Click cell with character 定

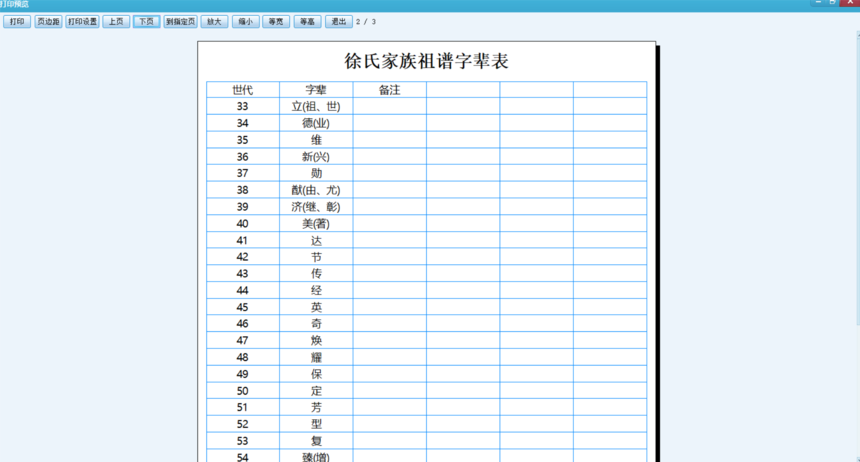click(316, 391)
